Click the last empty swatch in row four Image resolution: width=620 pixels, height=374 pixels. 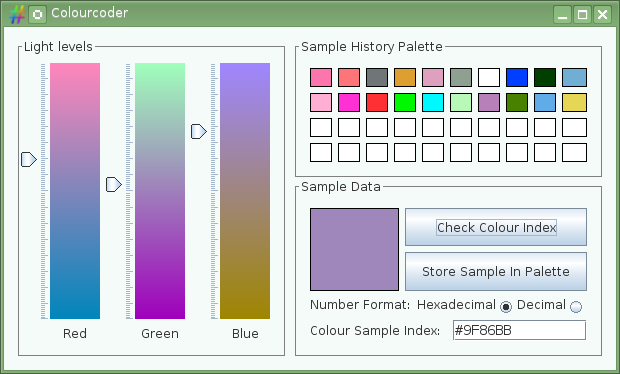[575, 153]
